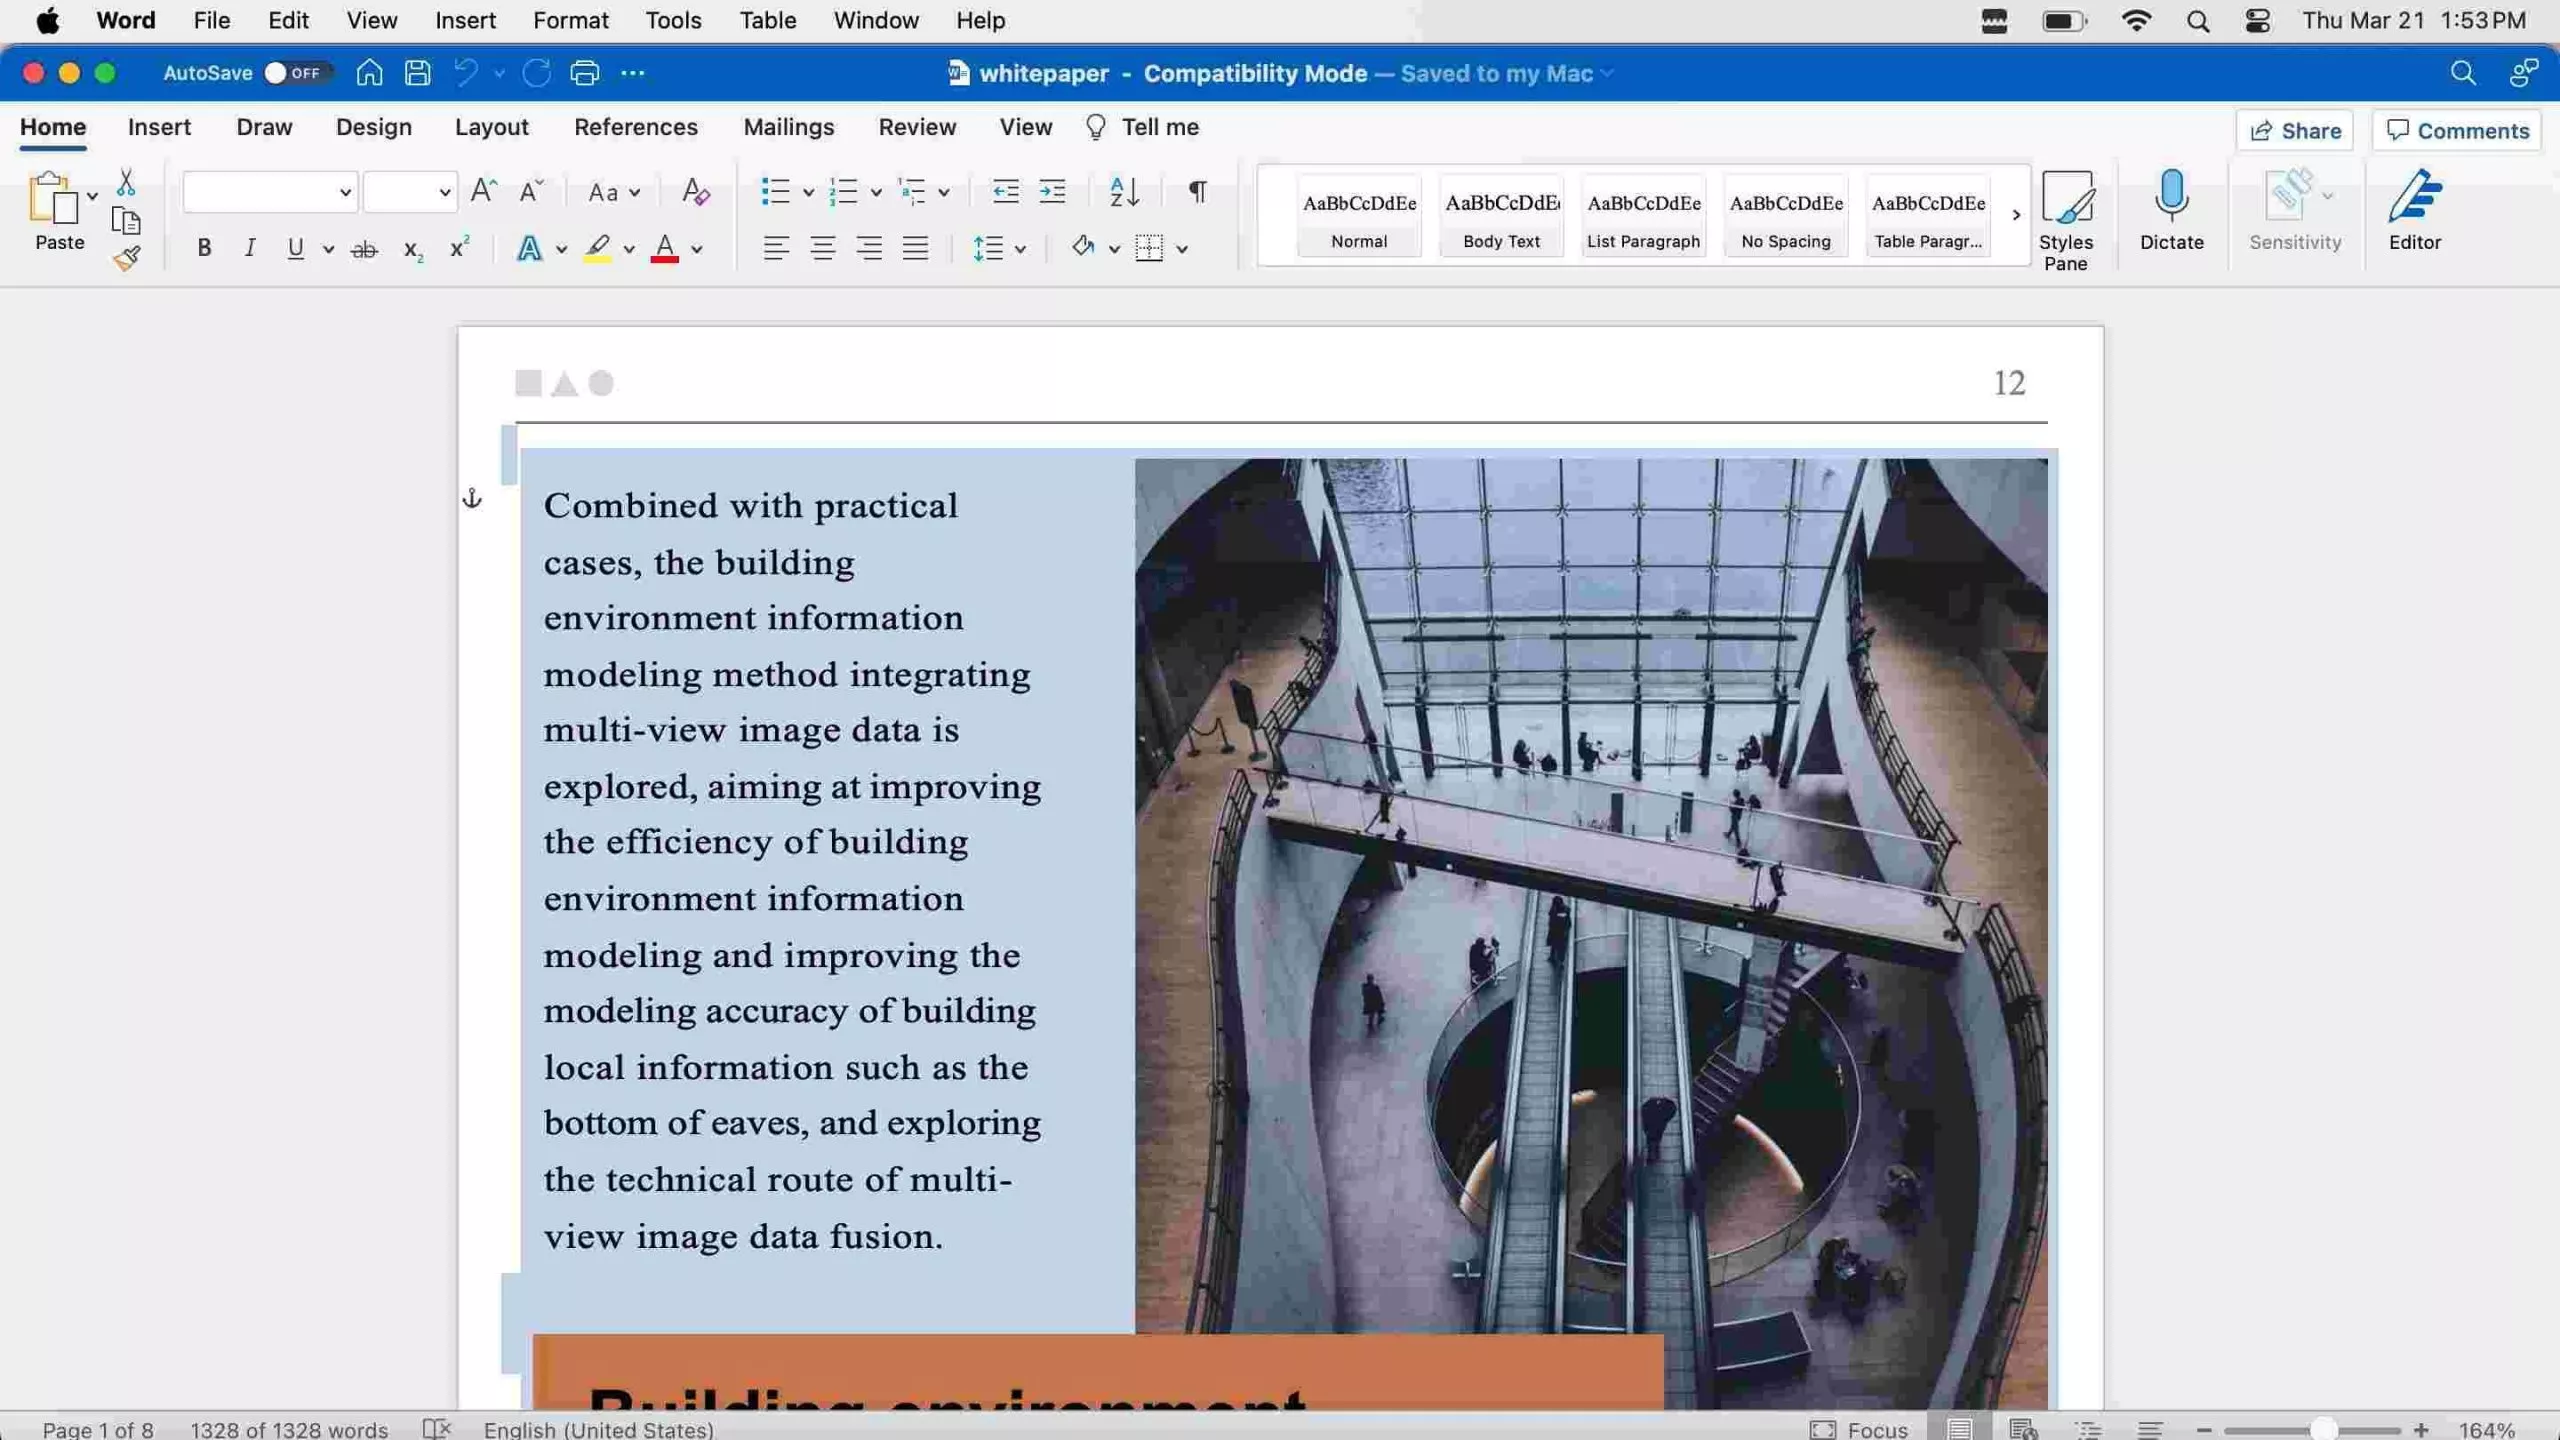Image resolution: width=2560 pixels, height=1440 pixels.
Task: Open the Styles Pane
Action: pos(2068,215)
